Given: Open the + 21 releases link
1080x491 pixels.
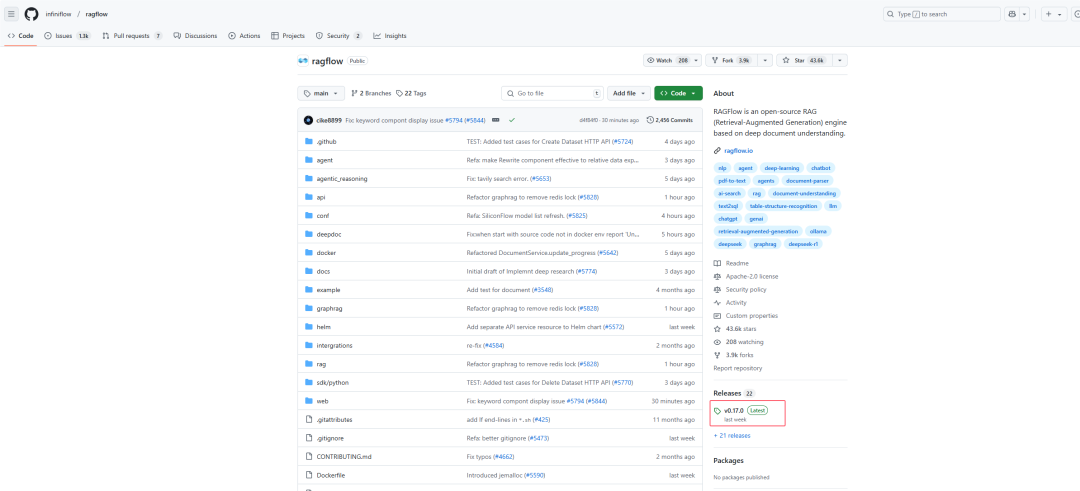Looking at the screenshot, I should 732,435.
